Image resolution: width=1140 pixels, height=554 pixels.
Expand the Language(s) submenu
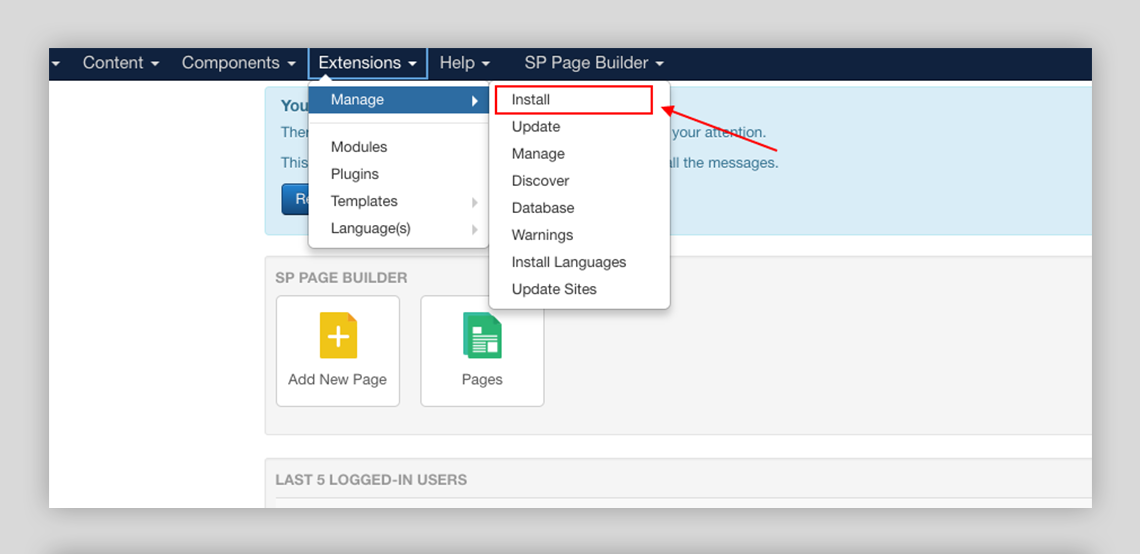pyautogui.click(x=371, y=228)
